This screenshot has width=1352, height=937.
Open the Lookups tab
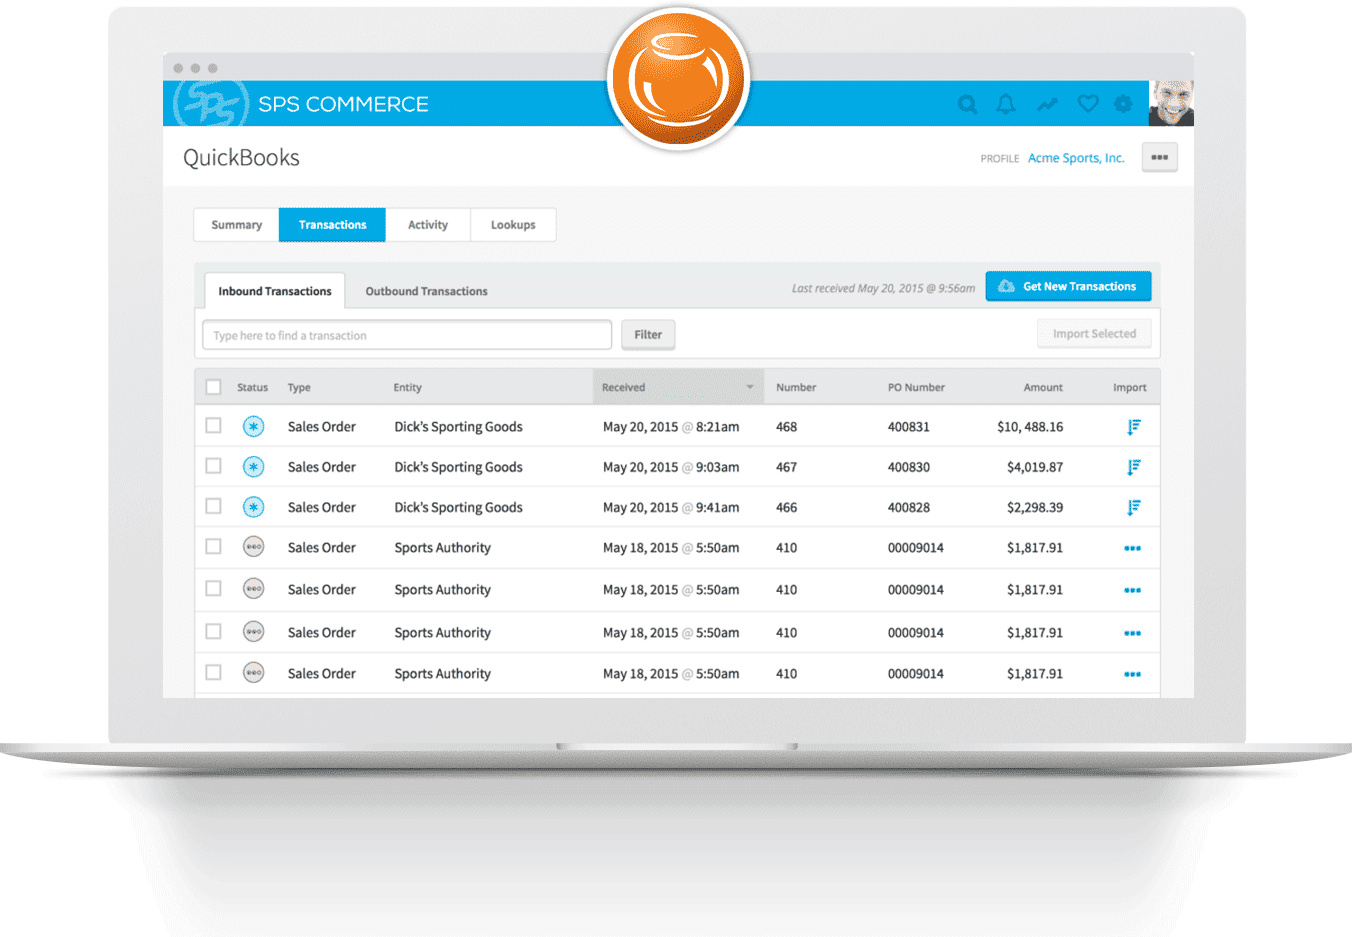(513, 225)
